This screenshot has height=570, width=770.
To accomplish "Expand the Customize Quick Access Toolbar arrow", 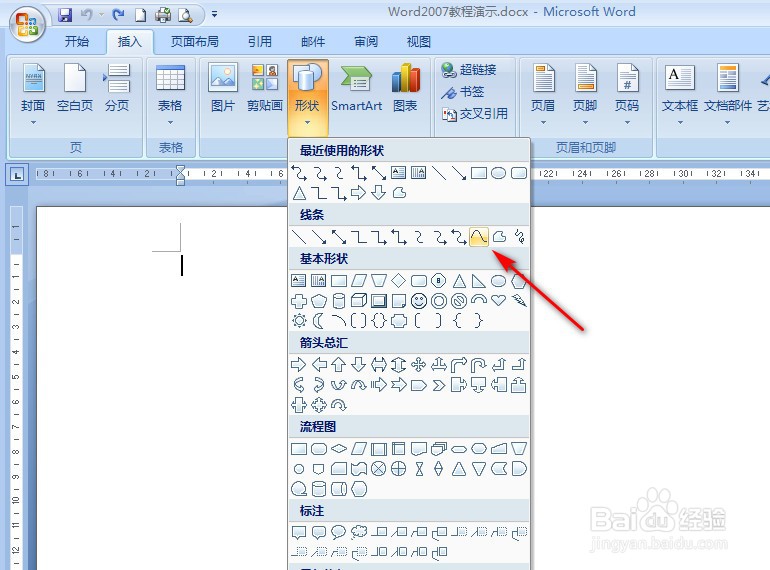I will point(214,14).
